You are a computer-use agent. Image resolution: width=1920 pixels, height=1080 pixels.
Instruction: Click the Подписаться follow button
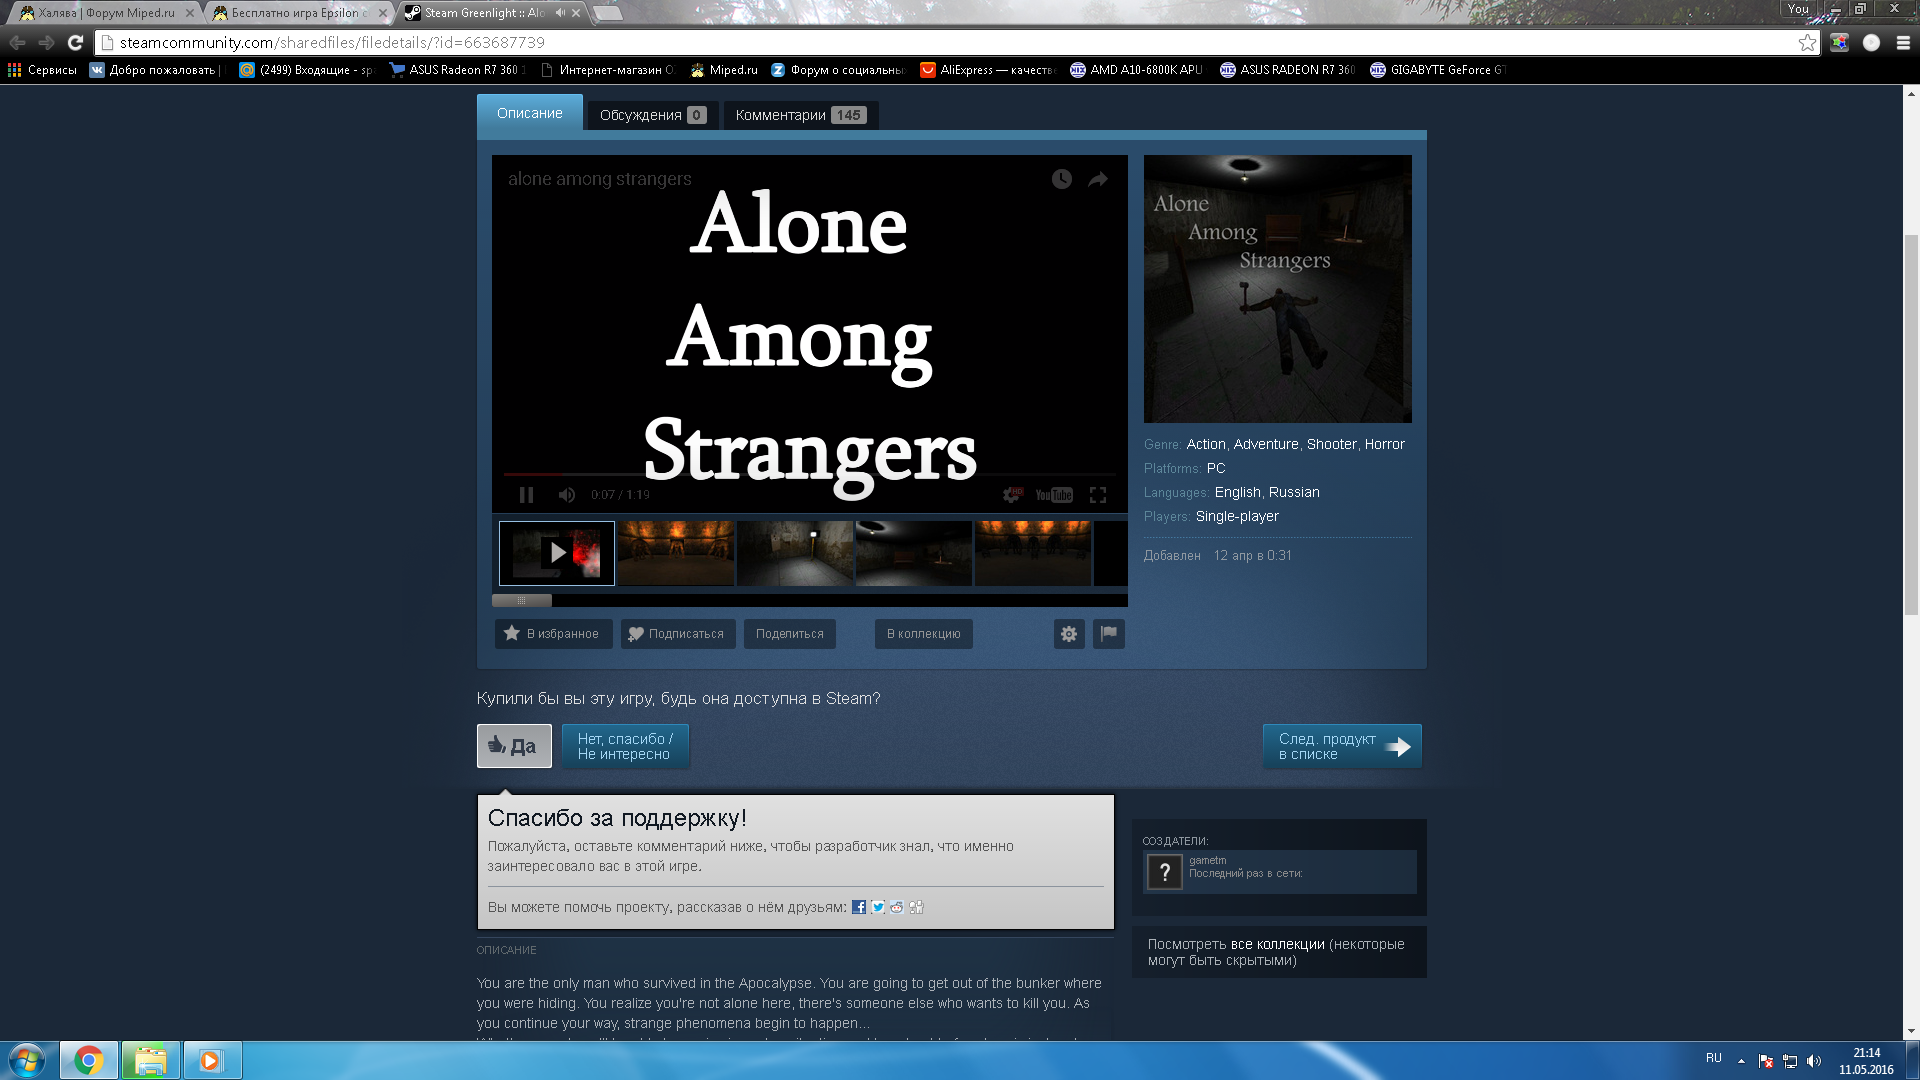click(678, 634)
